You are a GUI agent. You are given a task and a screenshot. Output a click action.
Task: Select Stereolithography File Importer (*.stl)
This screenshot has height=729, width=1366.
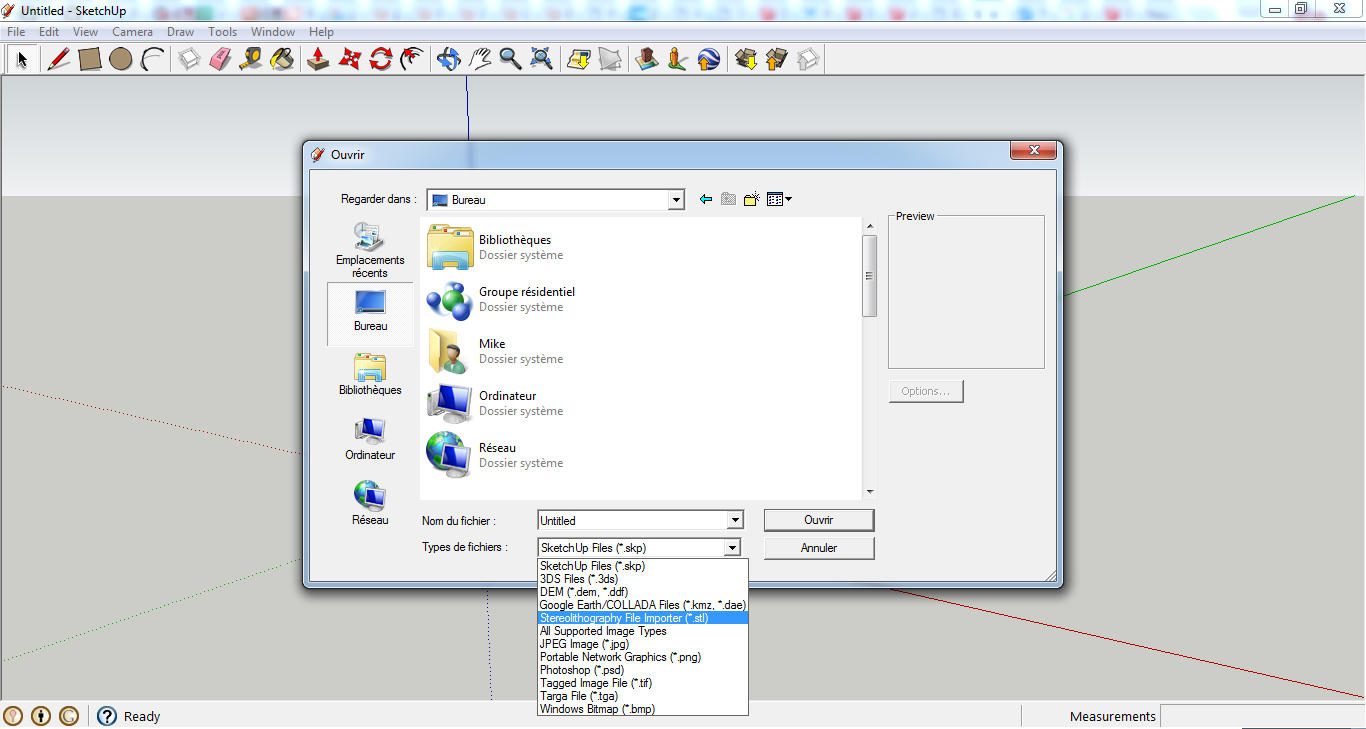(x=643, y=618)
